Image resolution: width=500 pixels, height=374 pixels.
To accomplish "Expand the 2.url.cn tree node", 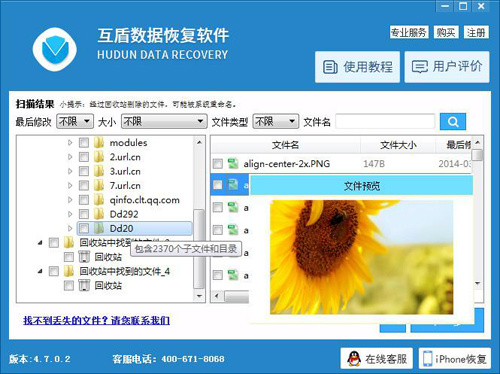I will coord(70,157).
